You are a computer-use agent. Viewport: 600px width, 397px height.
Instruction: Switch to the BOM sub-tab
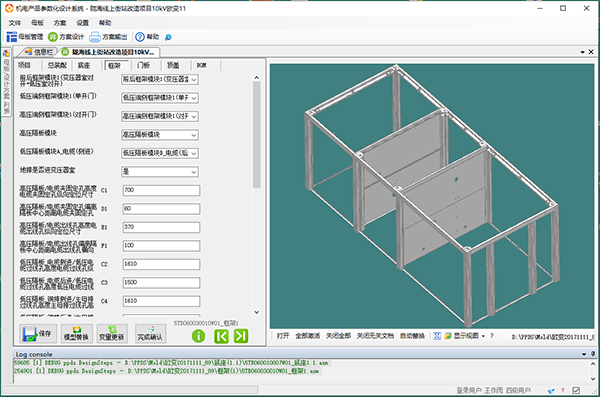coord(202,65)
